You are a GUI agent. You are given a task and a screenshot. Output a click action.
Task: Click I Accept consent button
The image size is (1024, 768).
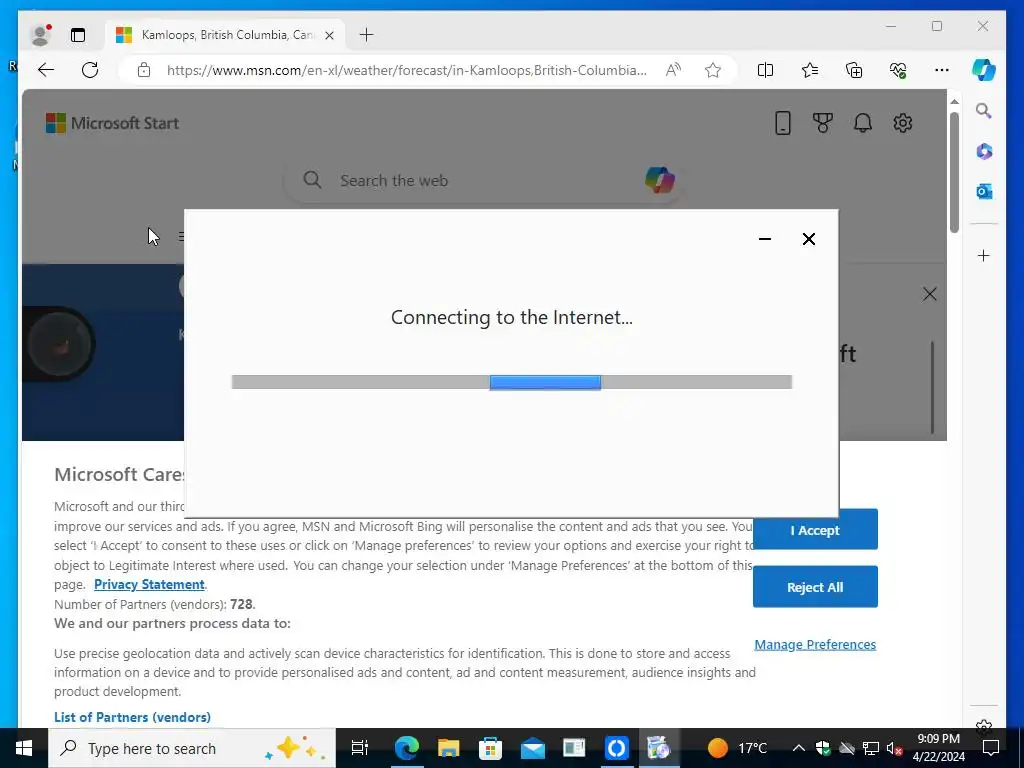coord(815,530)
